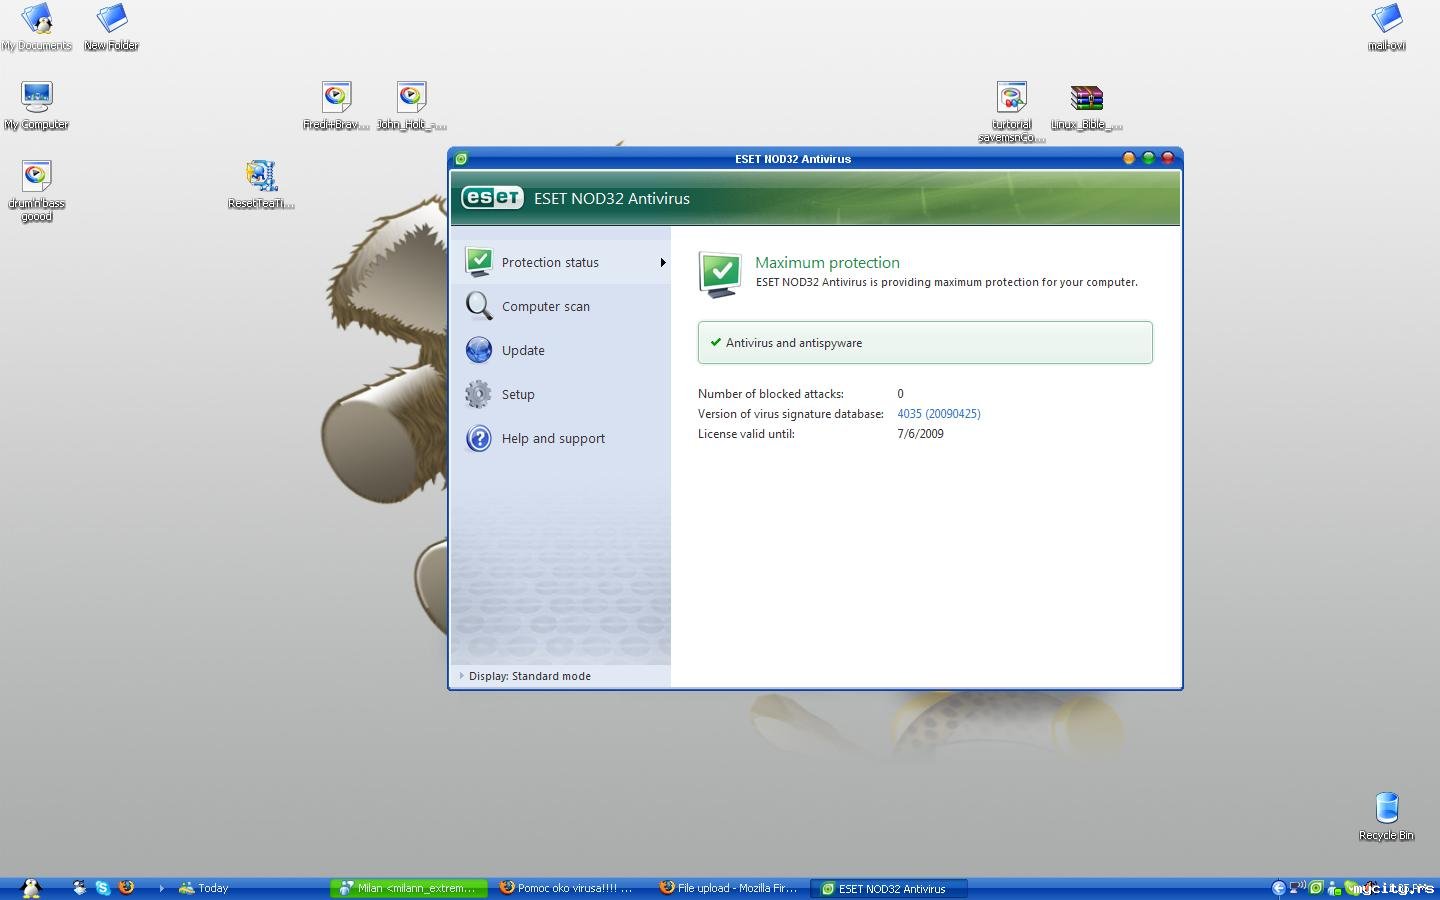Click the penguin start button in the taskbar
This screenshot has width=1440, height=900.
coord(31,887)
